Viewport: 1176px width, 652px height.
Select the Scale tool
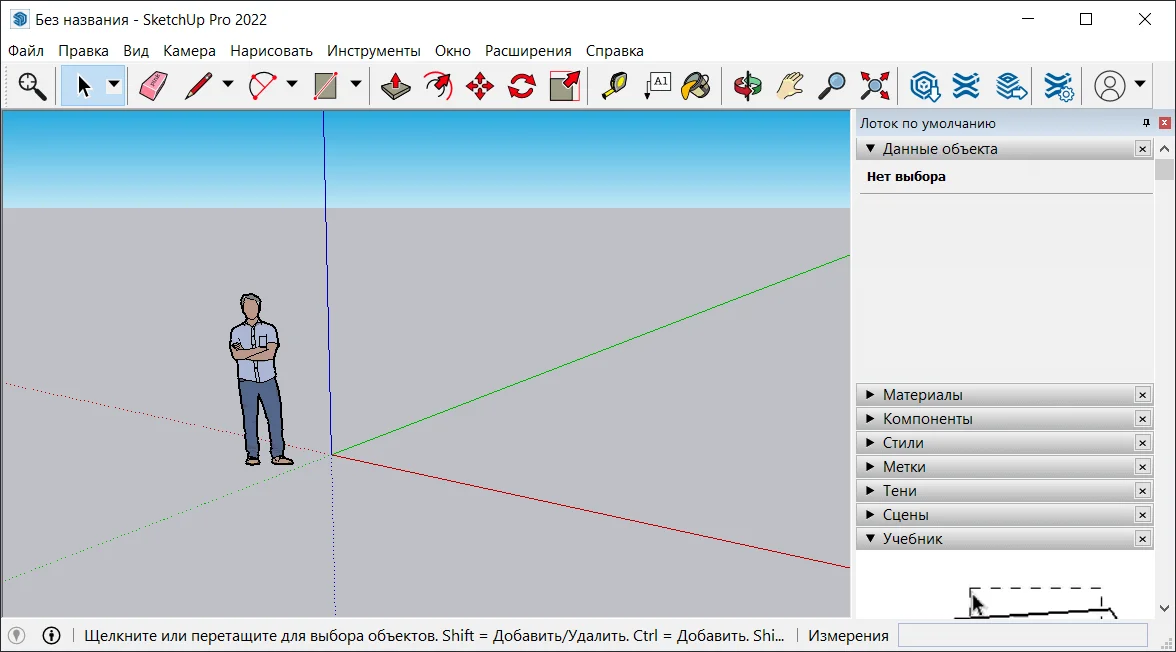point(565,86)
